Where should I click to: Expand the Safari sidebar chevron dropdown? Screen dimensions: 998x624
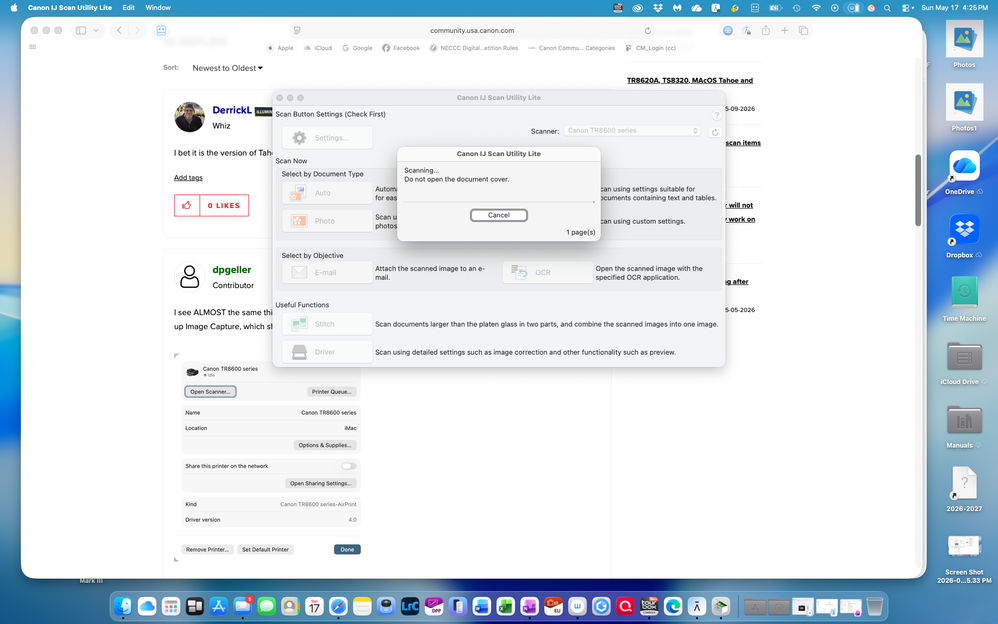95,31
